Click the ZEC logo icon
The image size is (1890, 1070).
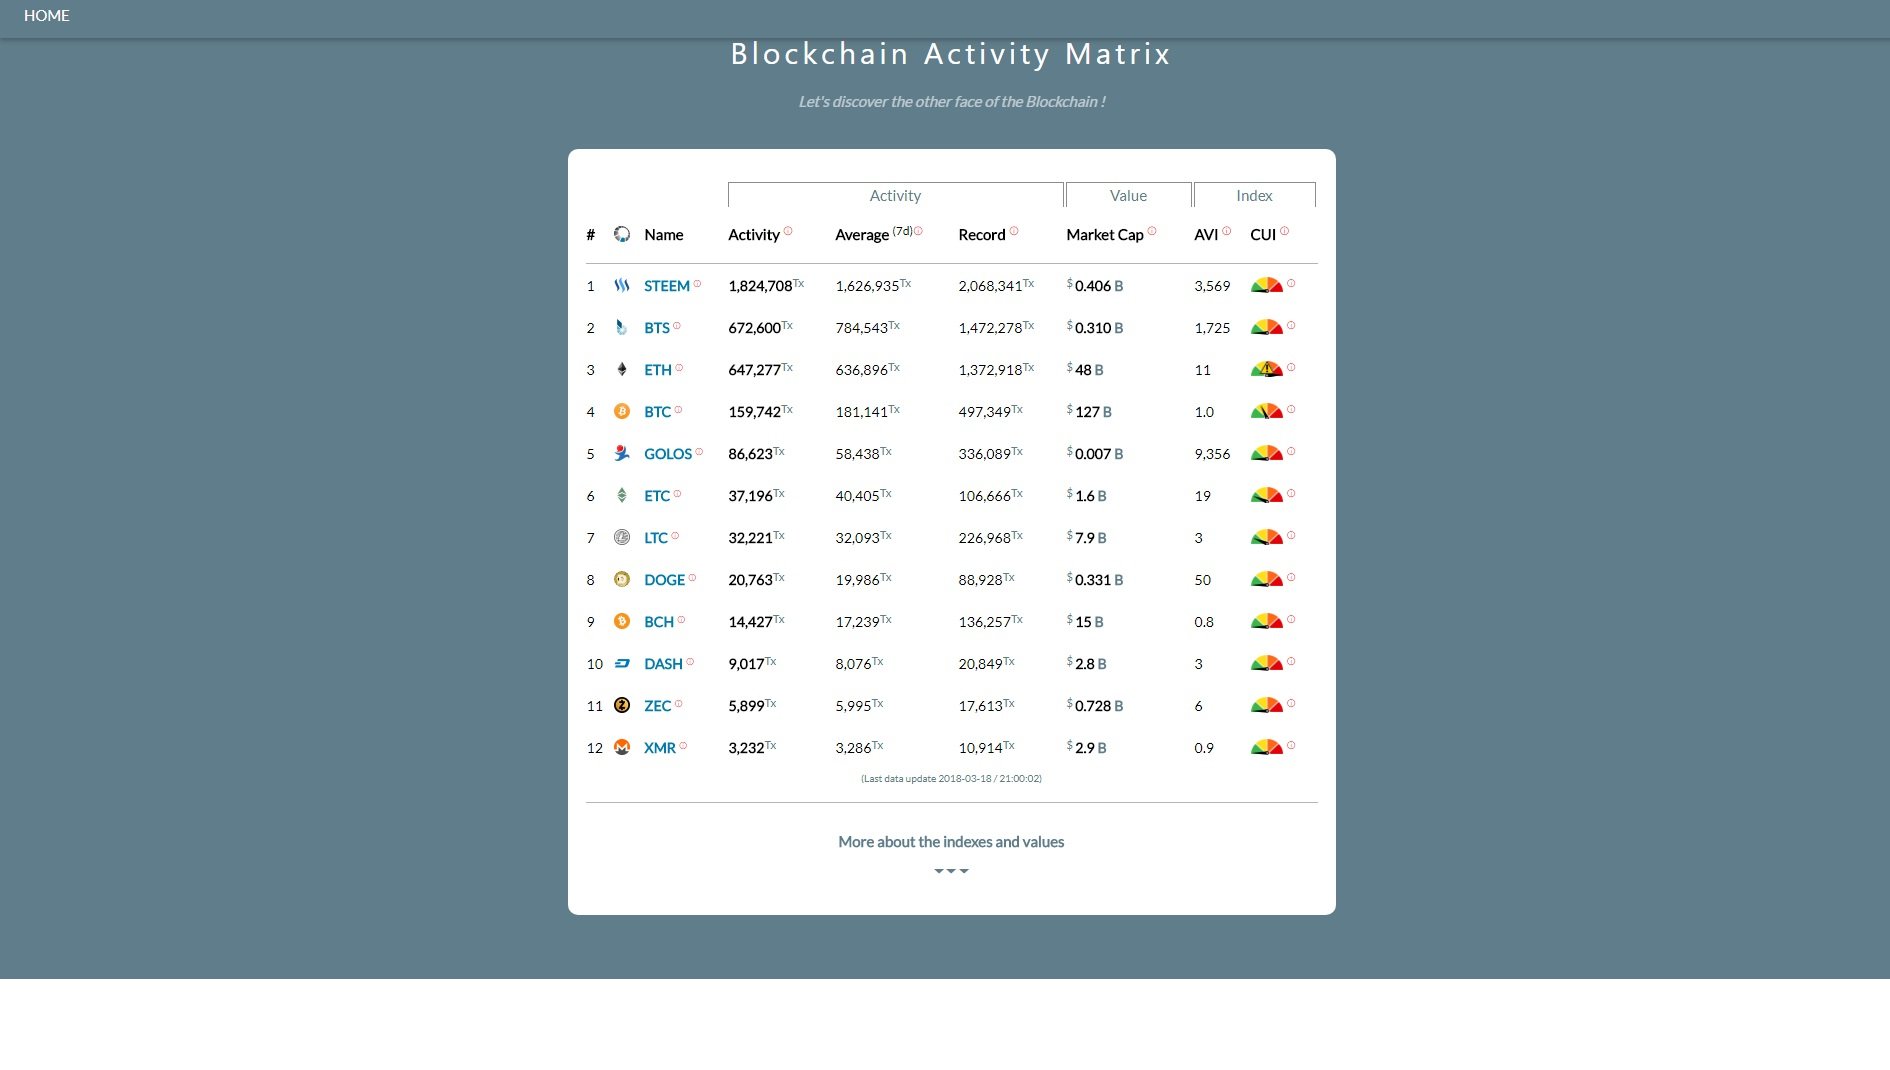[x=622, y=705]
